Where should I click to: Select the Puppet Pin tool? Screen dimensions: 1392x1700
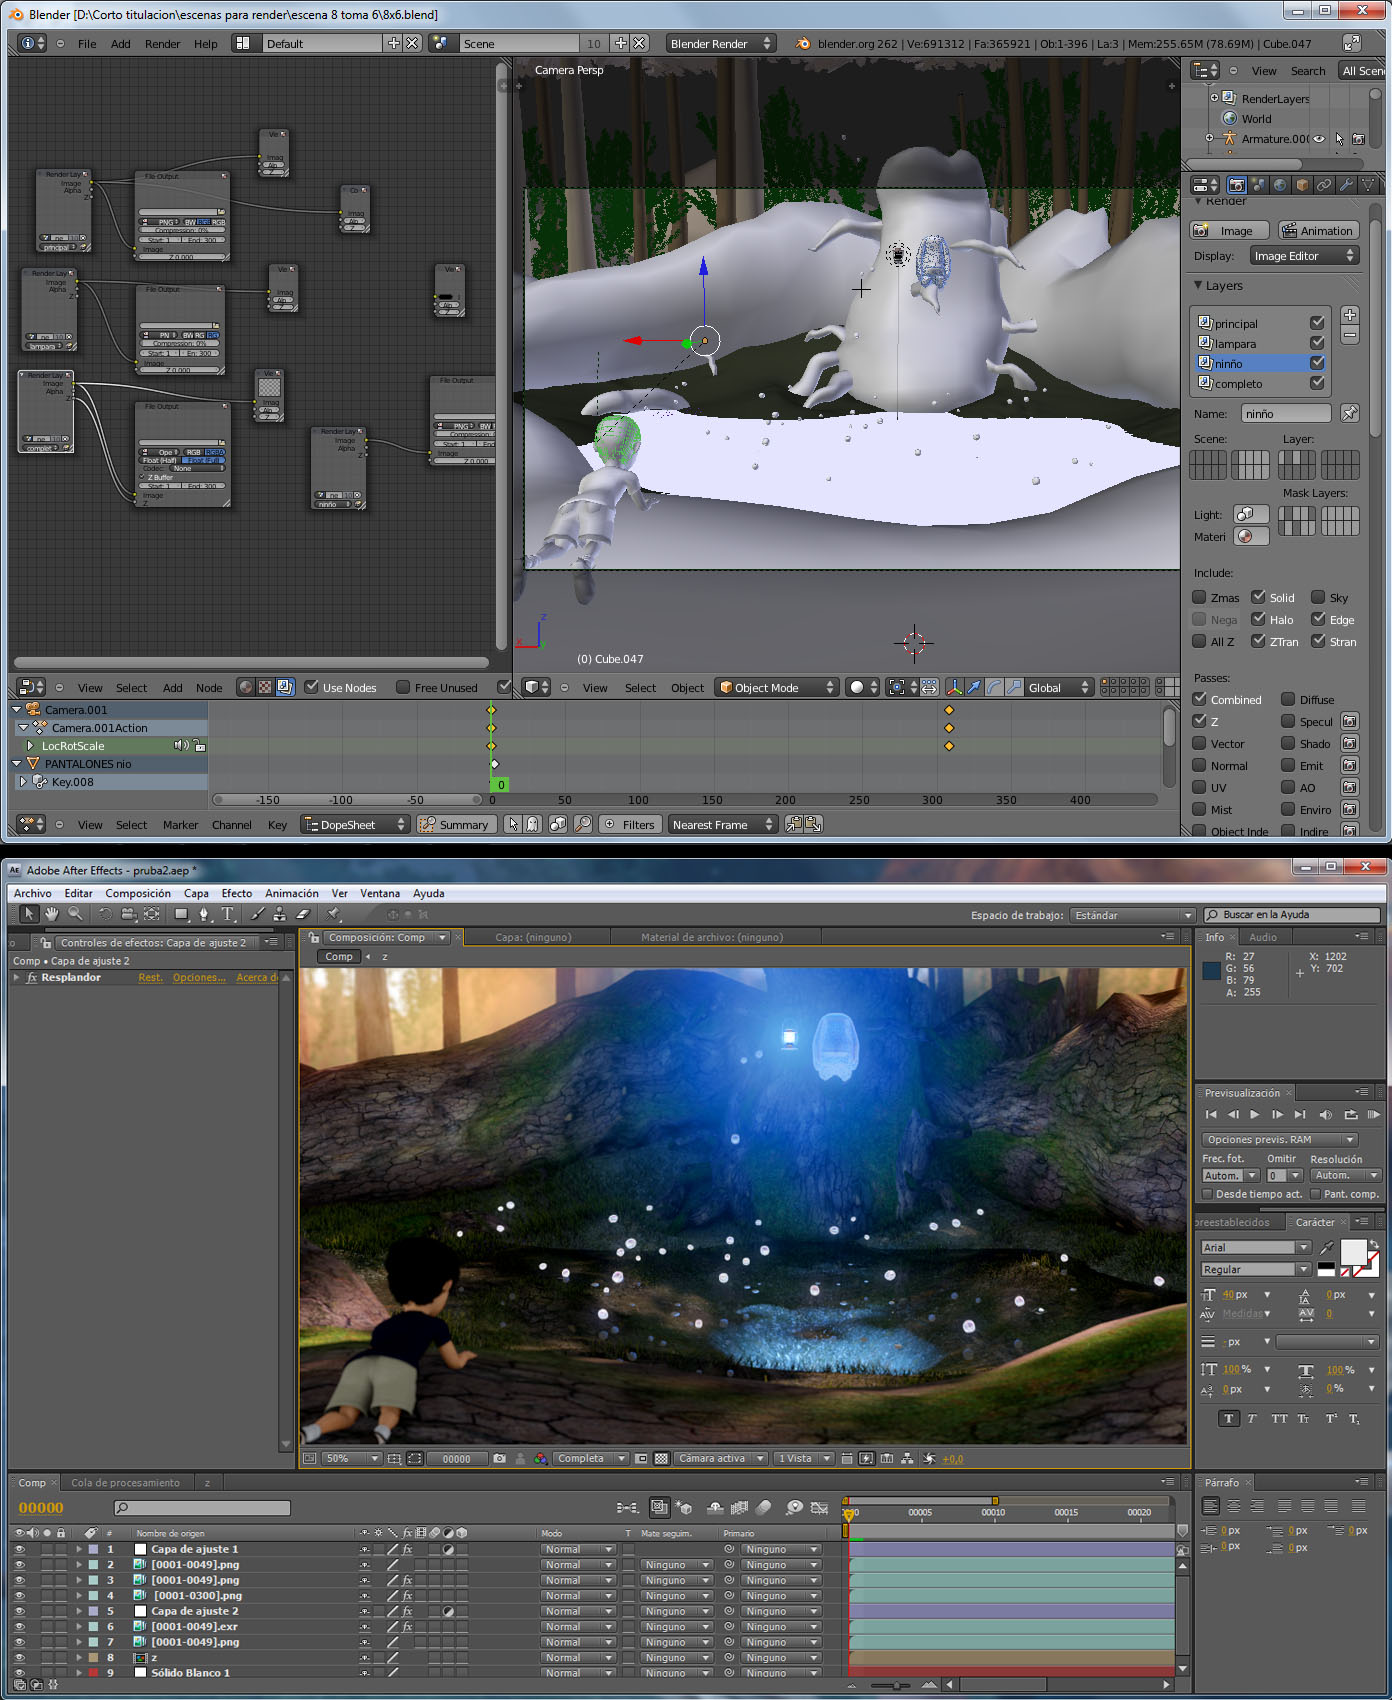coord(333,914)
